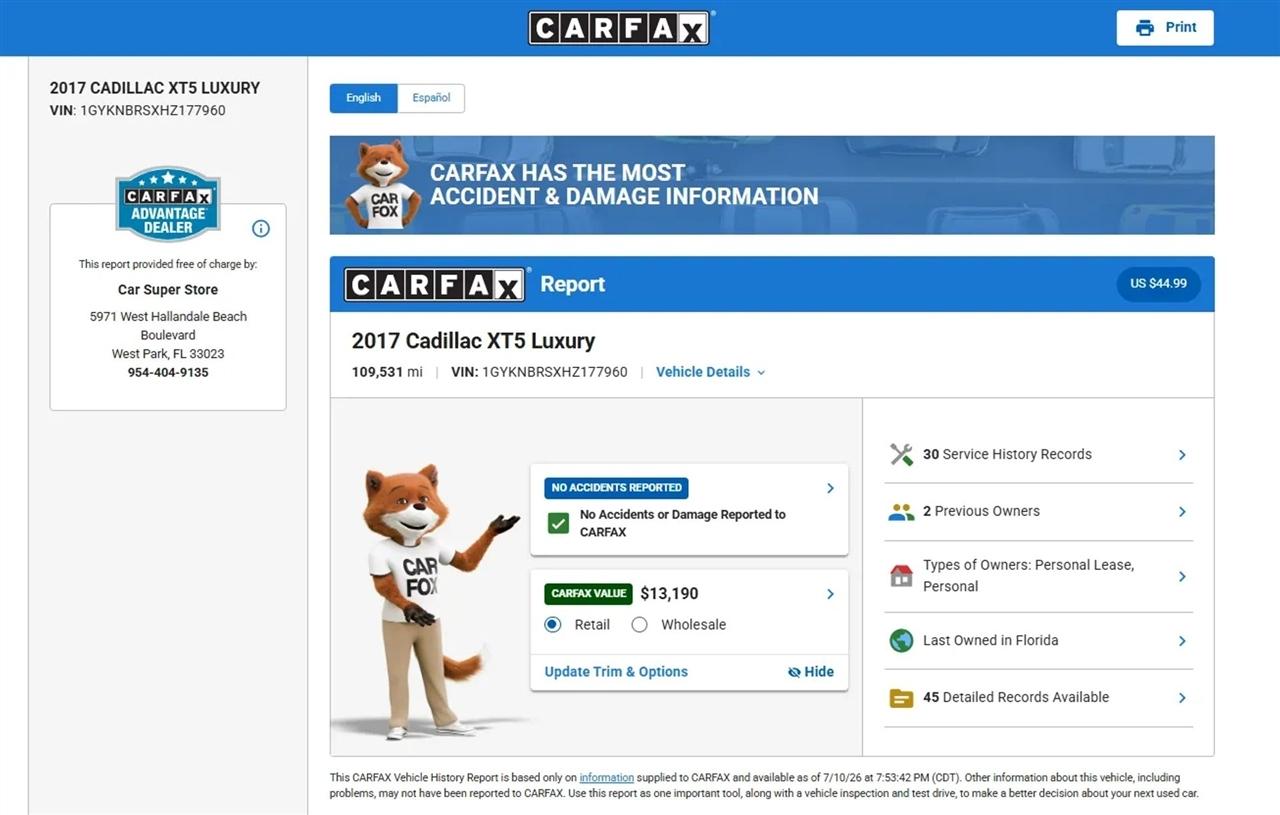Switch to the Español tab
1280x815 pixels.
(x=431, y=98)
